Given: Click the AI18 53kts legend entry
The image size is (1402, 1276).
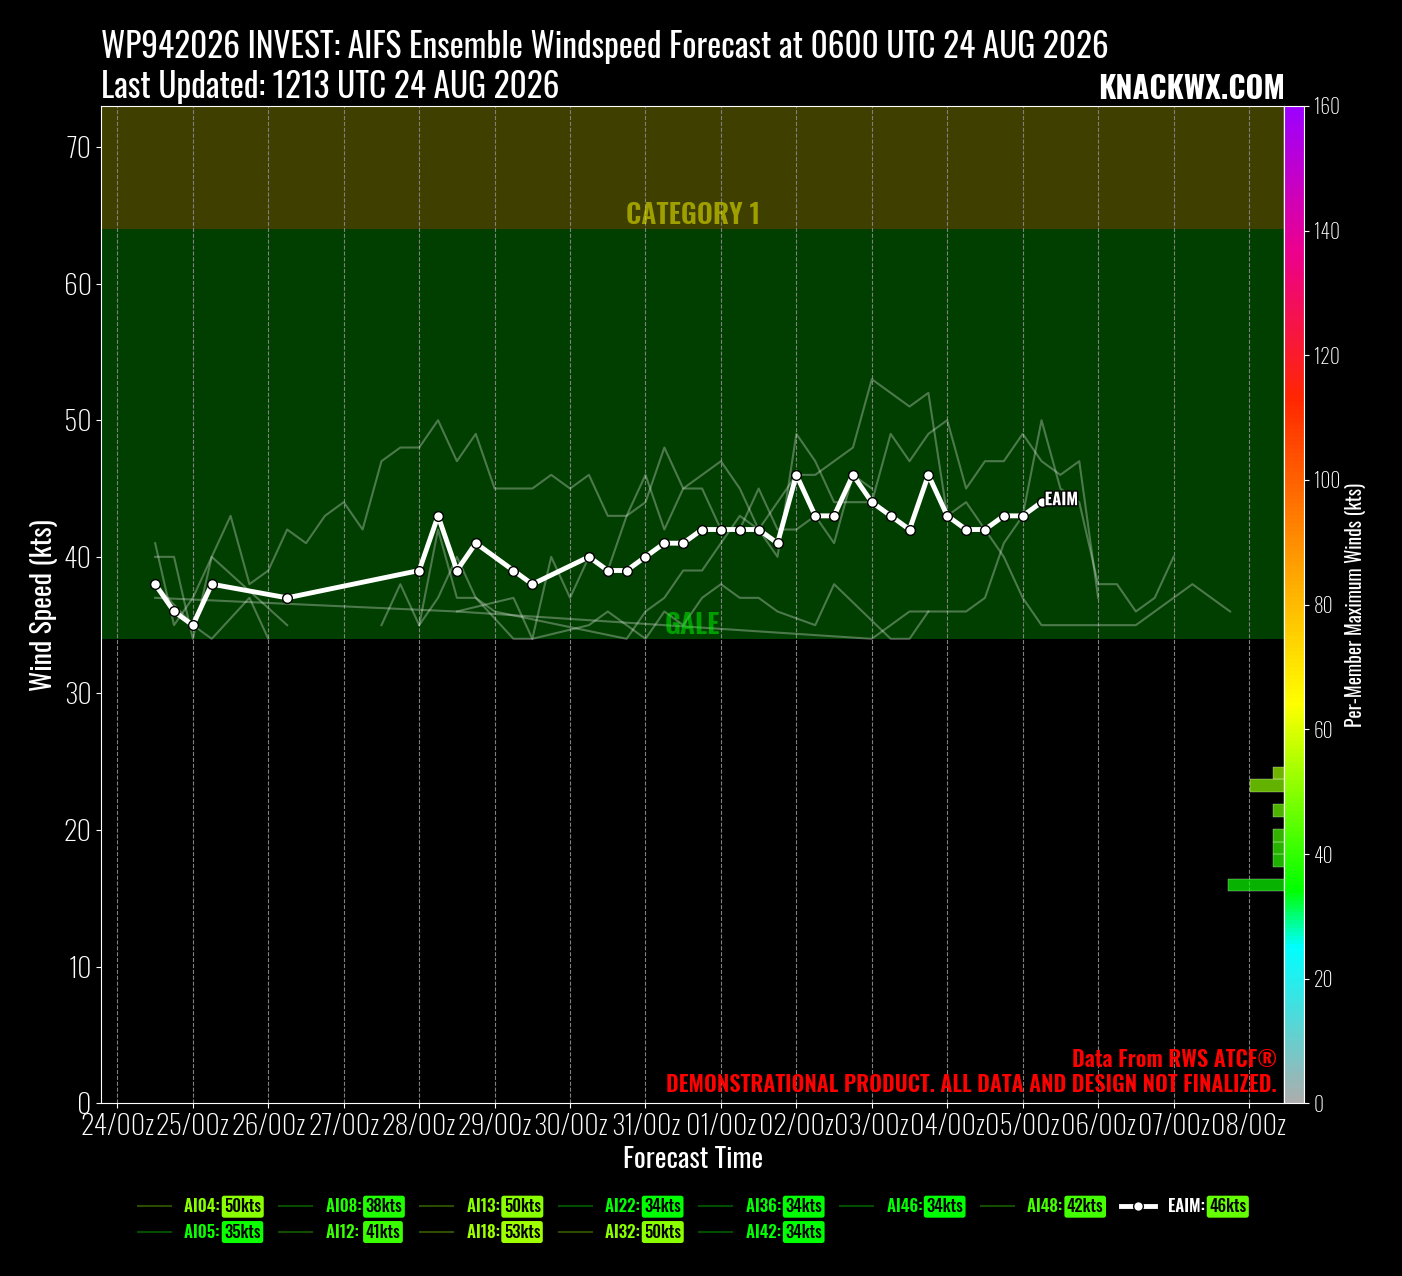Looking at the screenshot, I should [481, 1232].
